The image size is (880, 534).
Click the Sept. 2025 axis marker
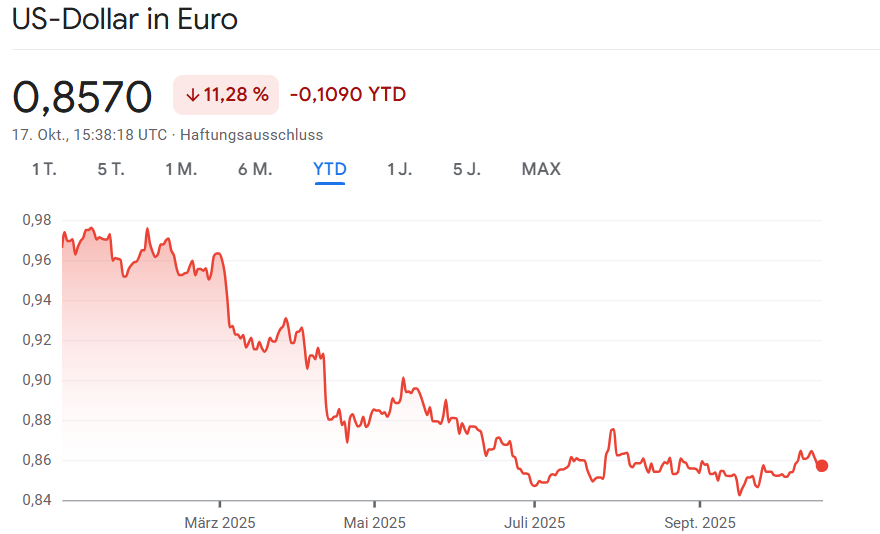pos(700,522)
